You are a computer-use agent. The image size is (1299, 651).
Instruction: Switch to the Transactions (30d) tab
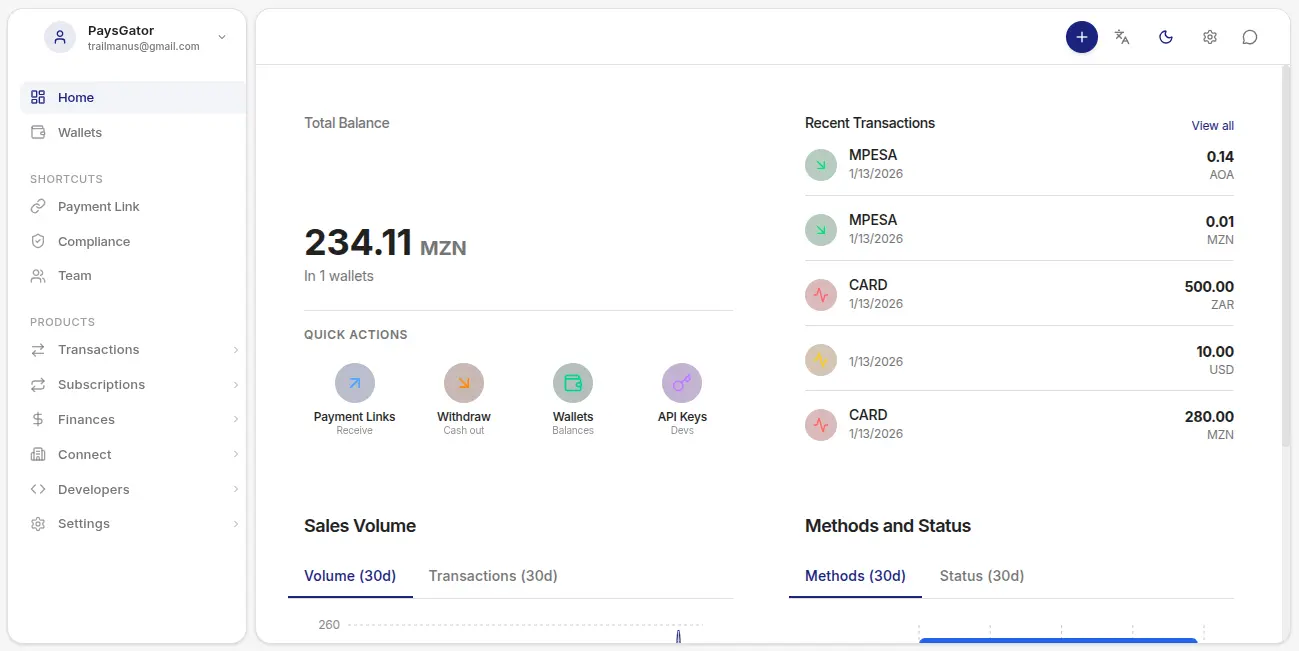[493, 576]
